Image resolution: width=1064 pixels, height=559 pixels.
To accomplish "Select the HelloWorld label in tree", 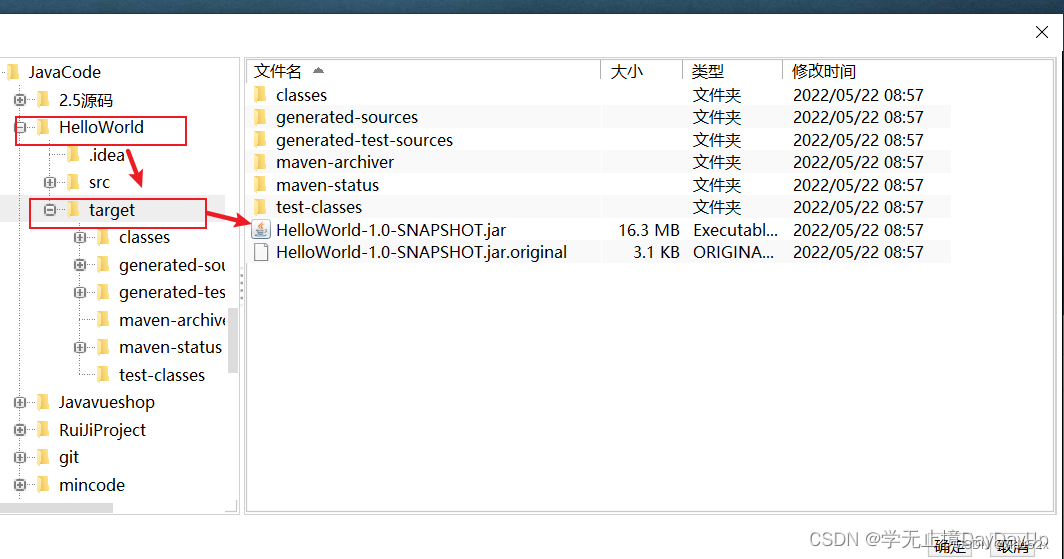I will (101, 127).
